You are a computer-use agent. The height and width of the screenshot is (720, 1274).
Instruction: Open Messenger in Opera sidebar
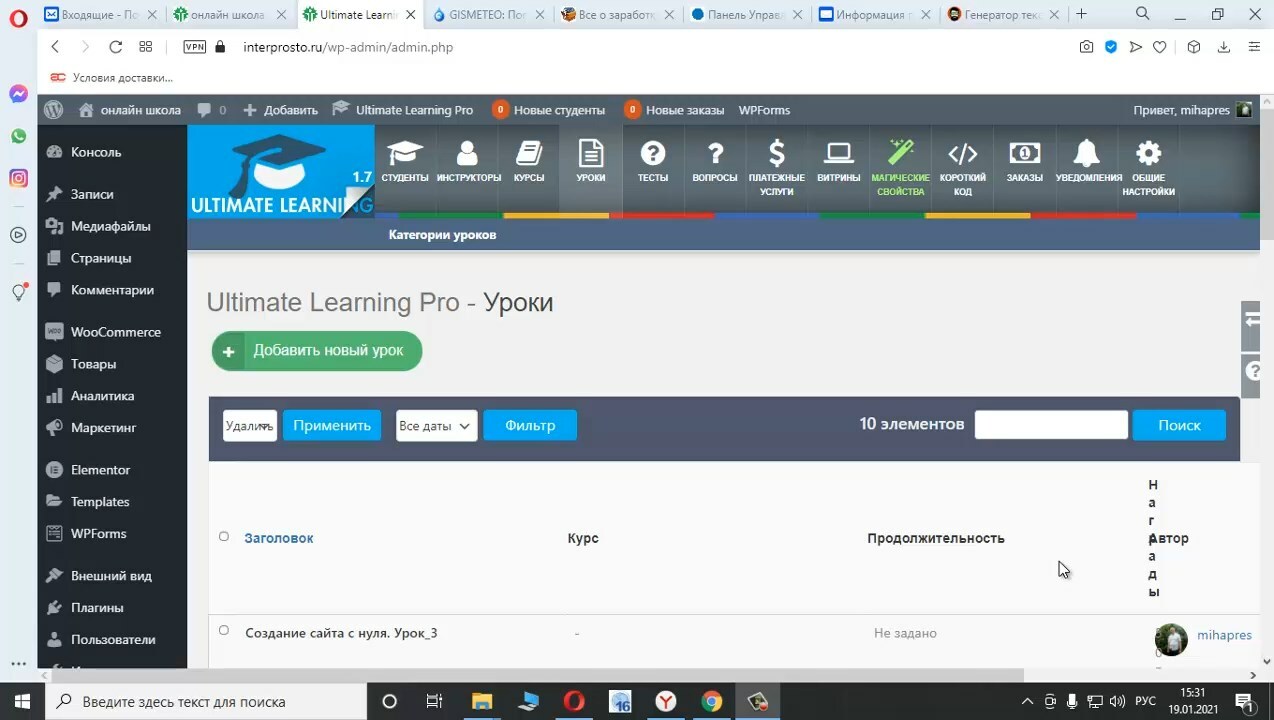pos(18,94)
